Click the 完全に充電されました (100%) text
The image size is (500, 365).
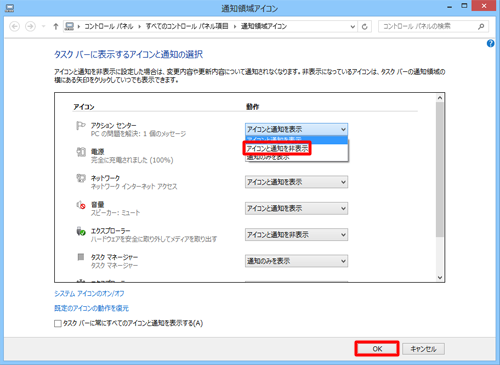point(132,160)
